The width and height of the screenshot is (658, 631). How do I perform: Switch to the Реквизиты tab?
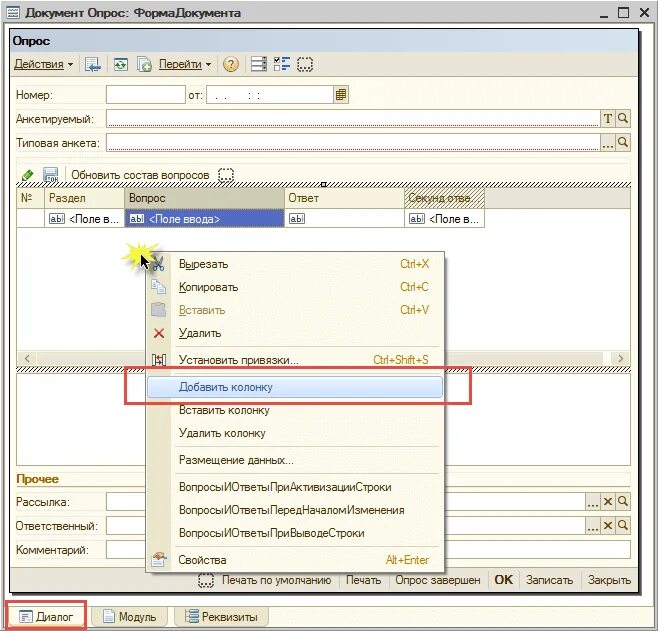[222, 617]
